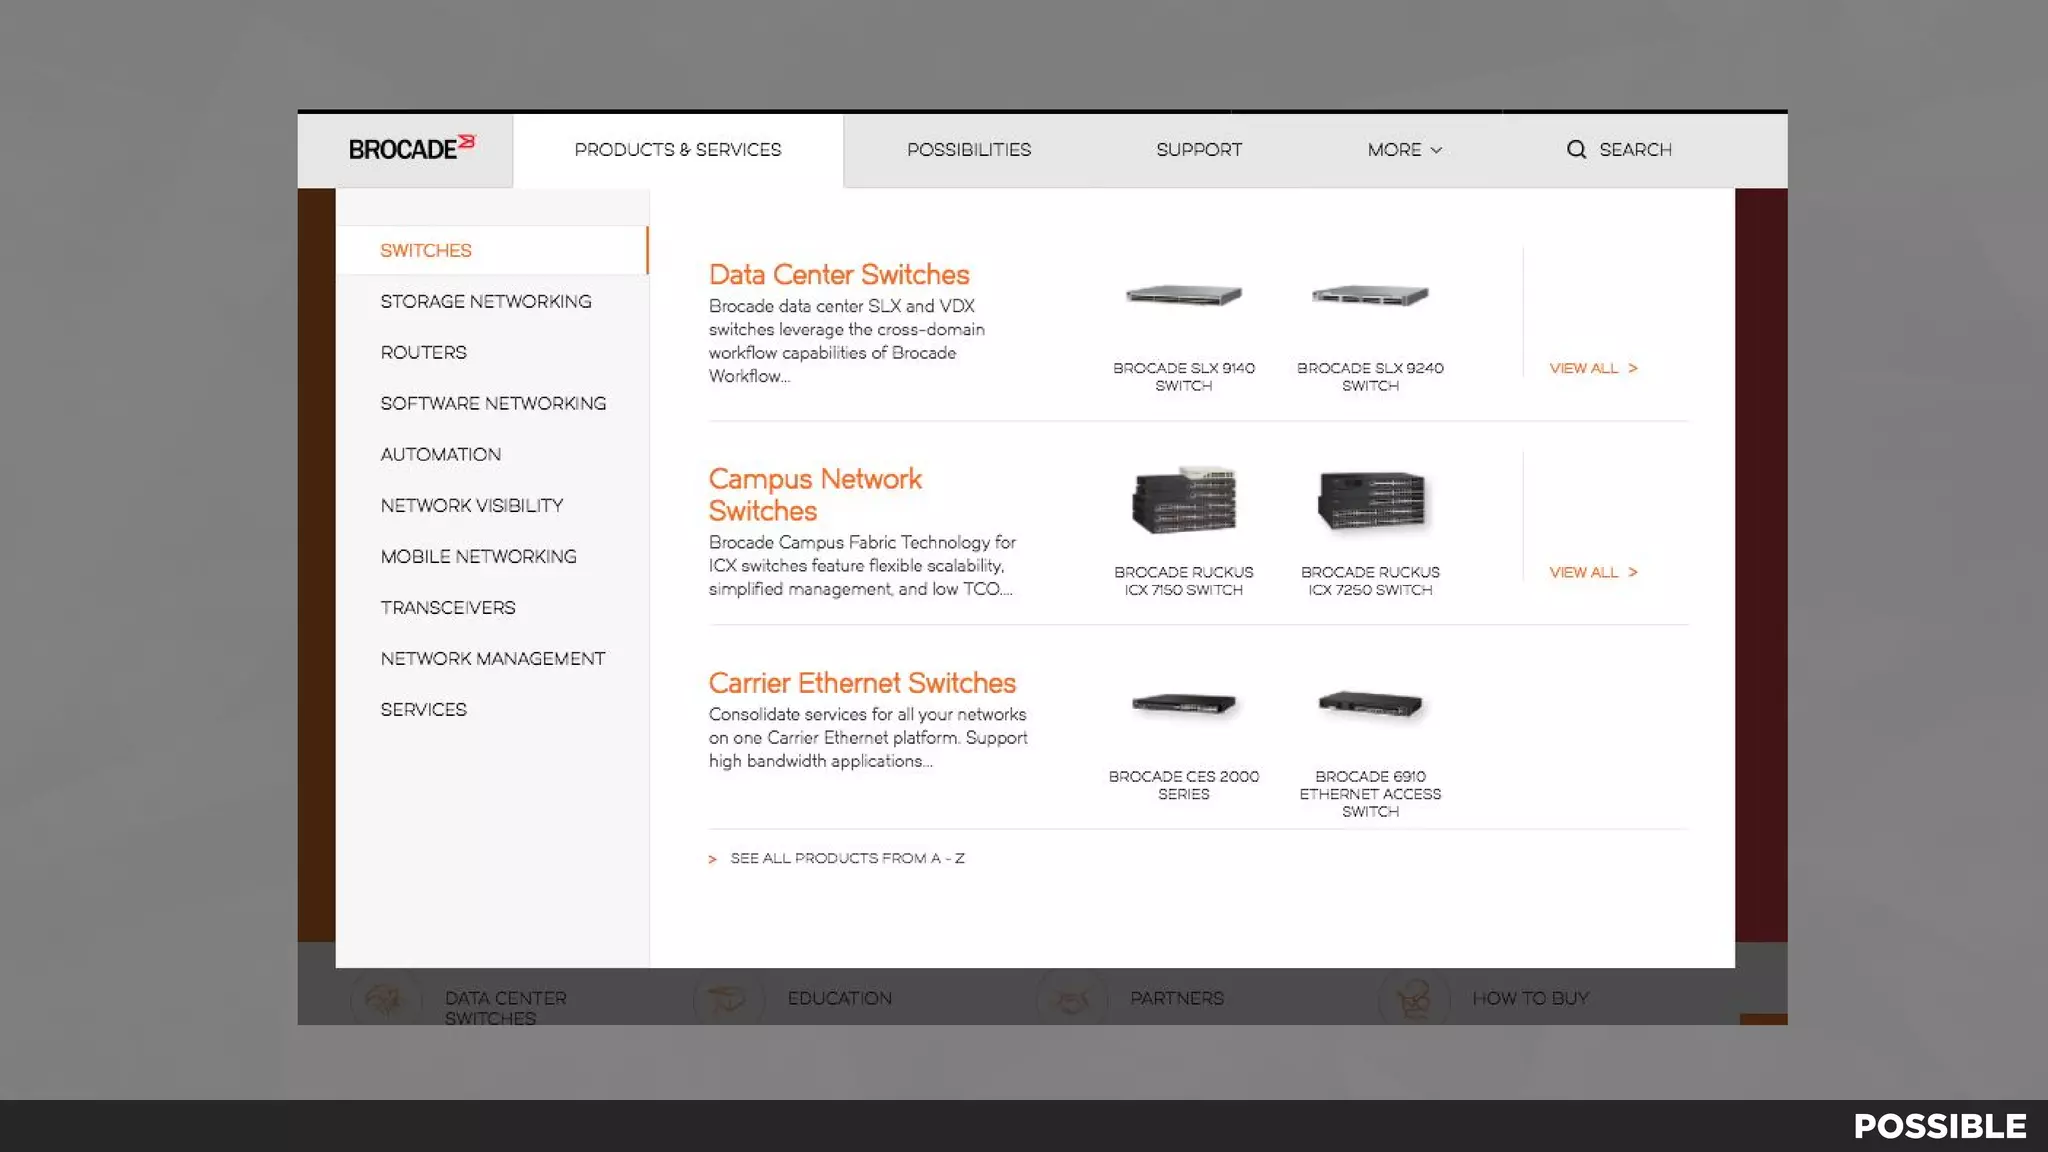Open Brocade SLX 9240 switch image
The height and width of the screenshot is (1152, 2048).
click(1370, 296)
